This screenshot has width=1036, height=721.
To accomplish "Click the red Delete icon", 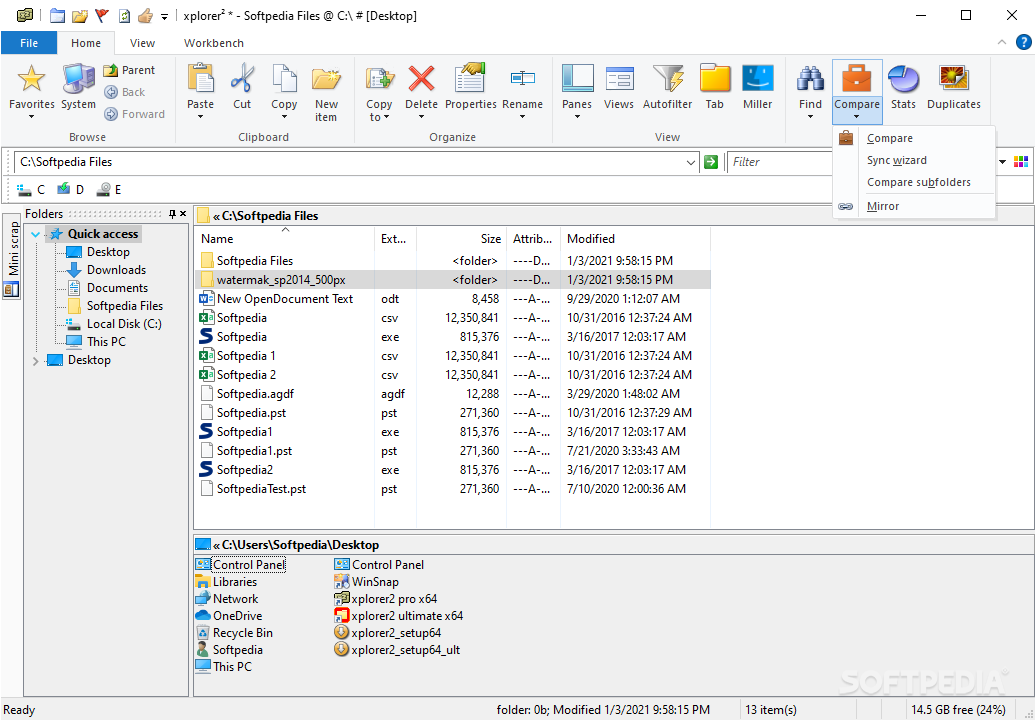I will (x=422, y=79).
